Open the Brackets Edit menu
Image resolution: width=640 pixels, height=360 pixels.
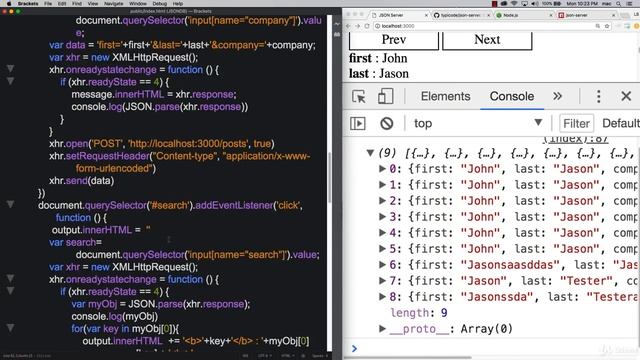pos(62,4)
